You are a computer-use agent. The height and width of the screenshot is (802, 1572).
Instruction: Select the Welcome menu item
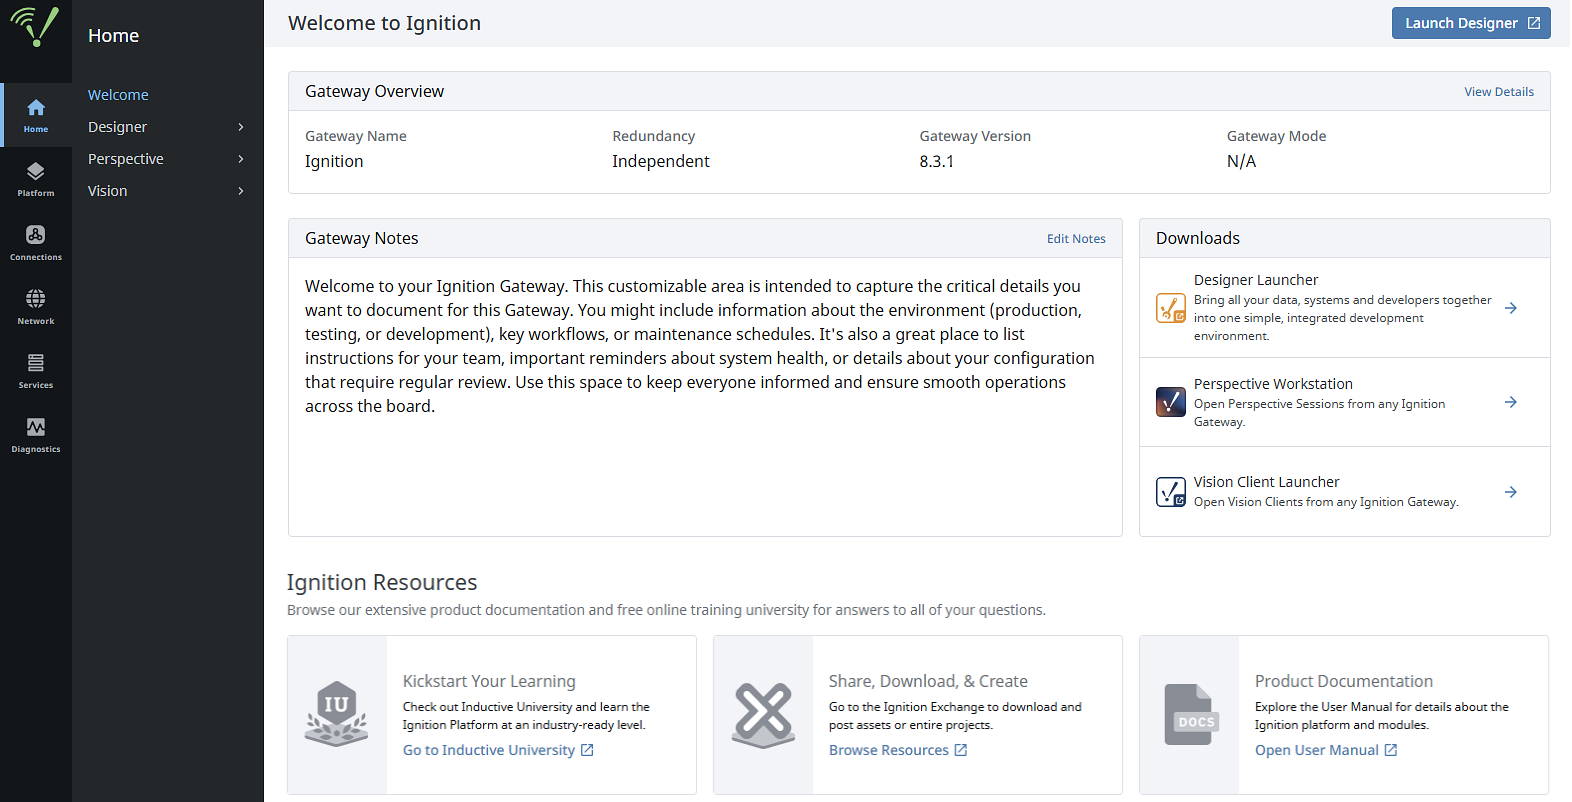118,95
